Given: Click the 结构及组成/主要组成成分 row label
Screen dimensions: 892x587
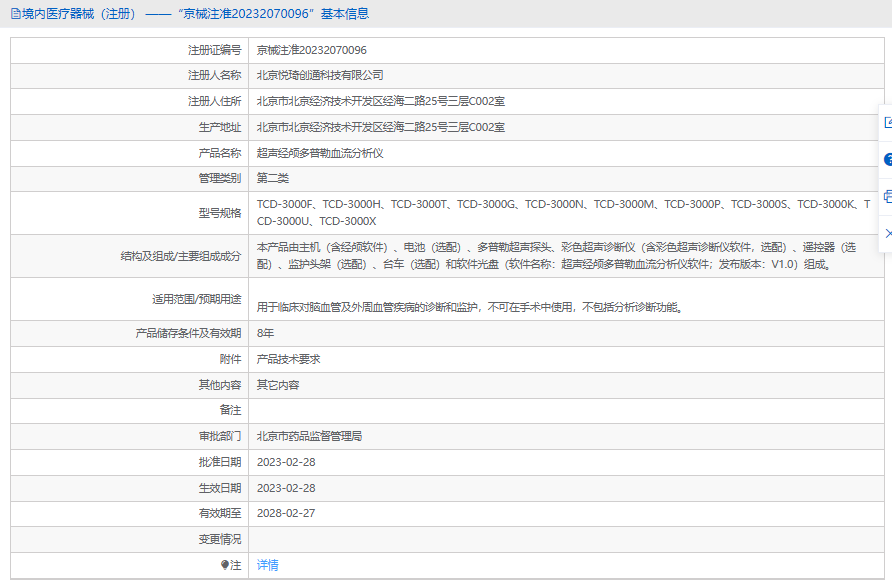Looking at the screenshot, I should tap(181, 256).
